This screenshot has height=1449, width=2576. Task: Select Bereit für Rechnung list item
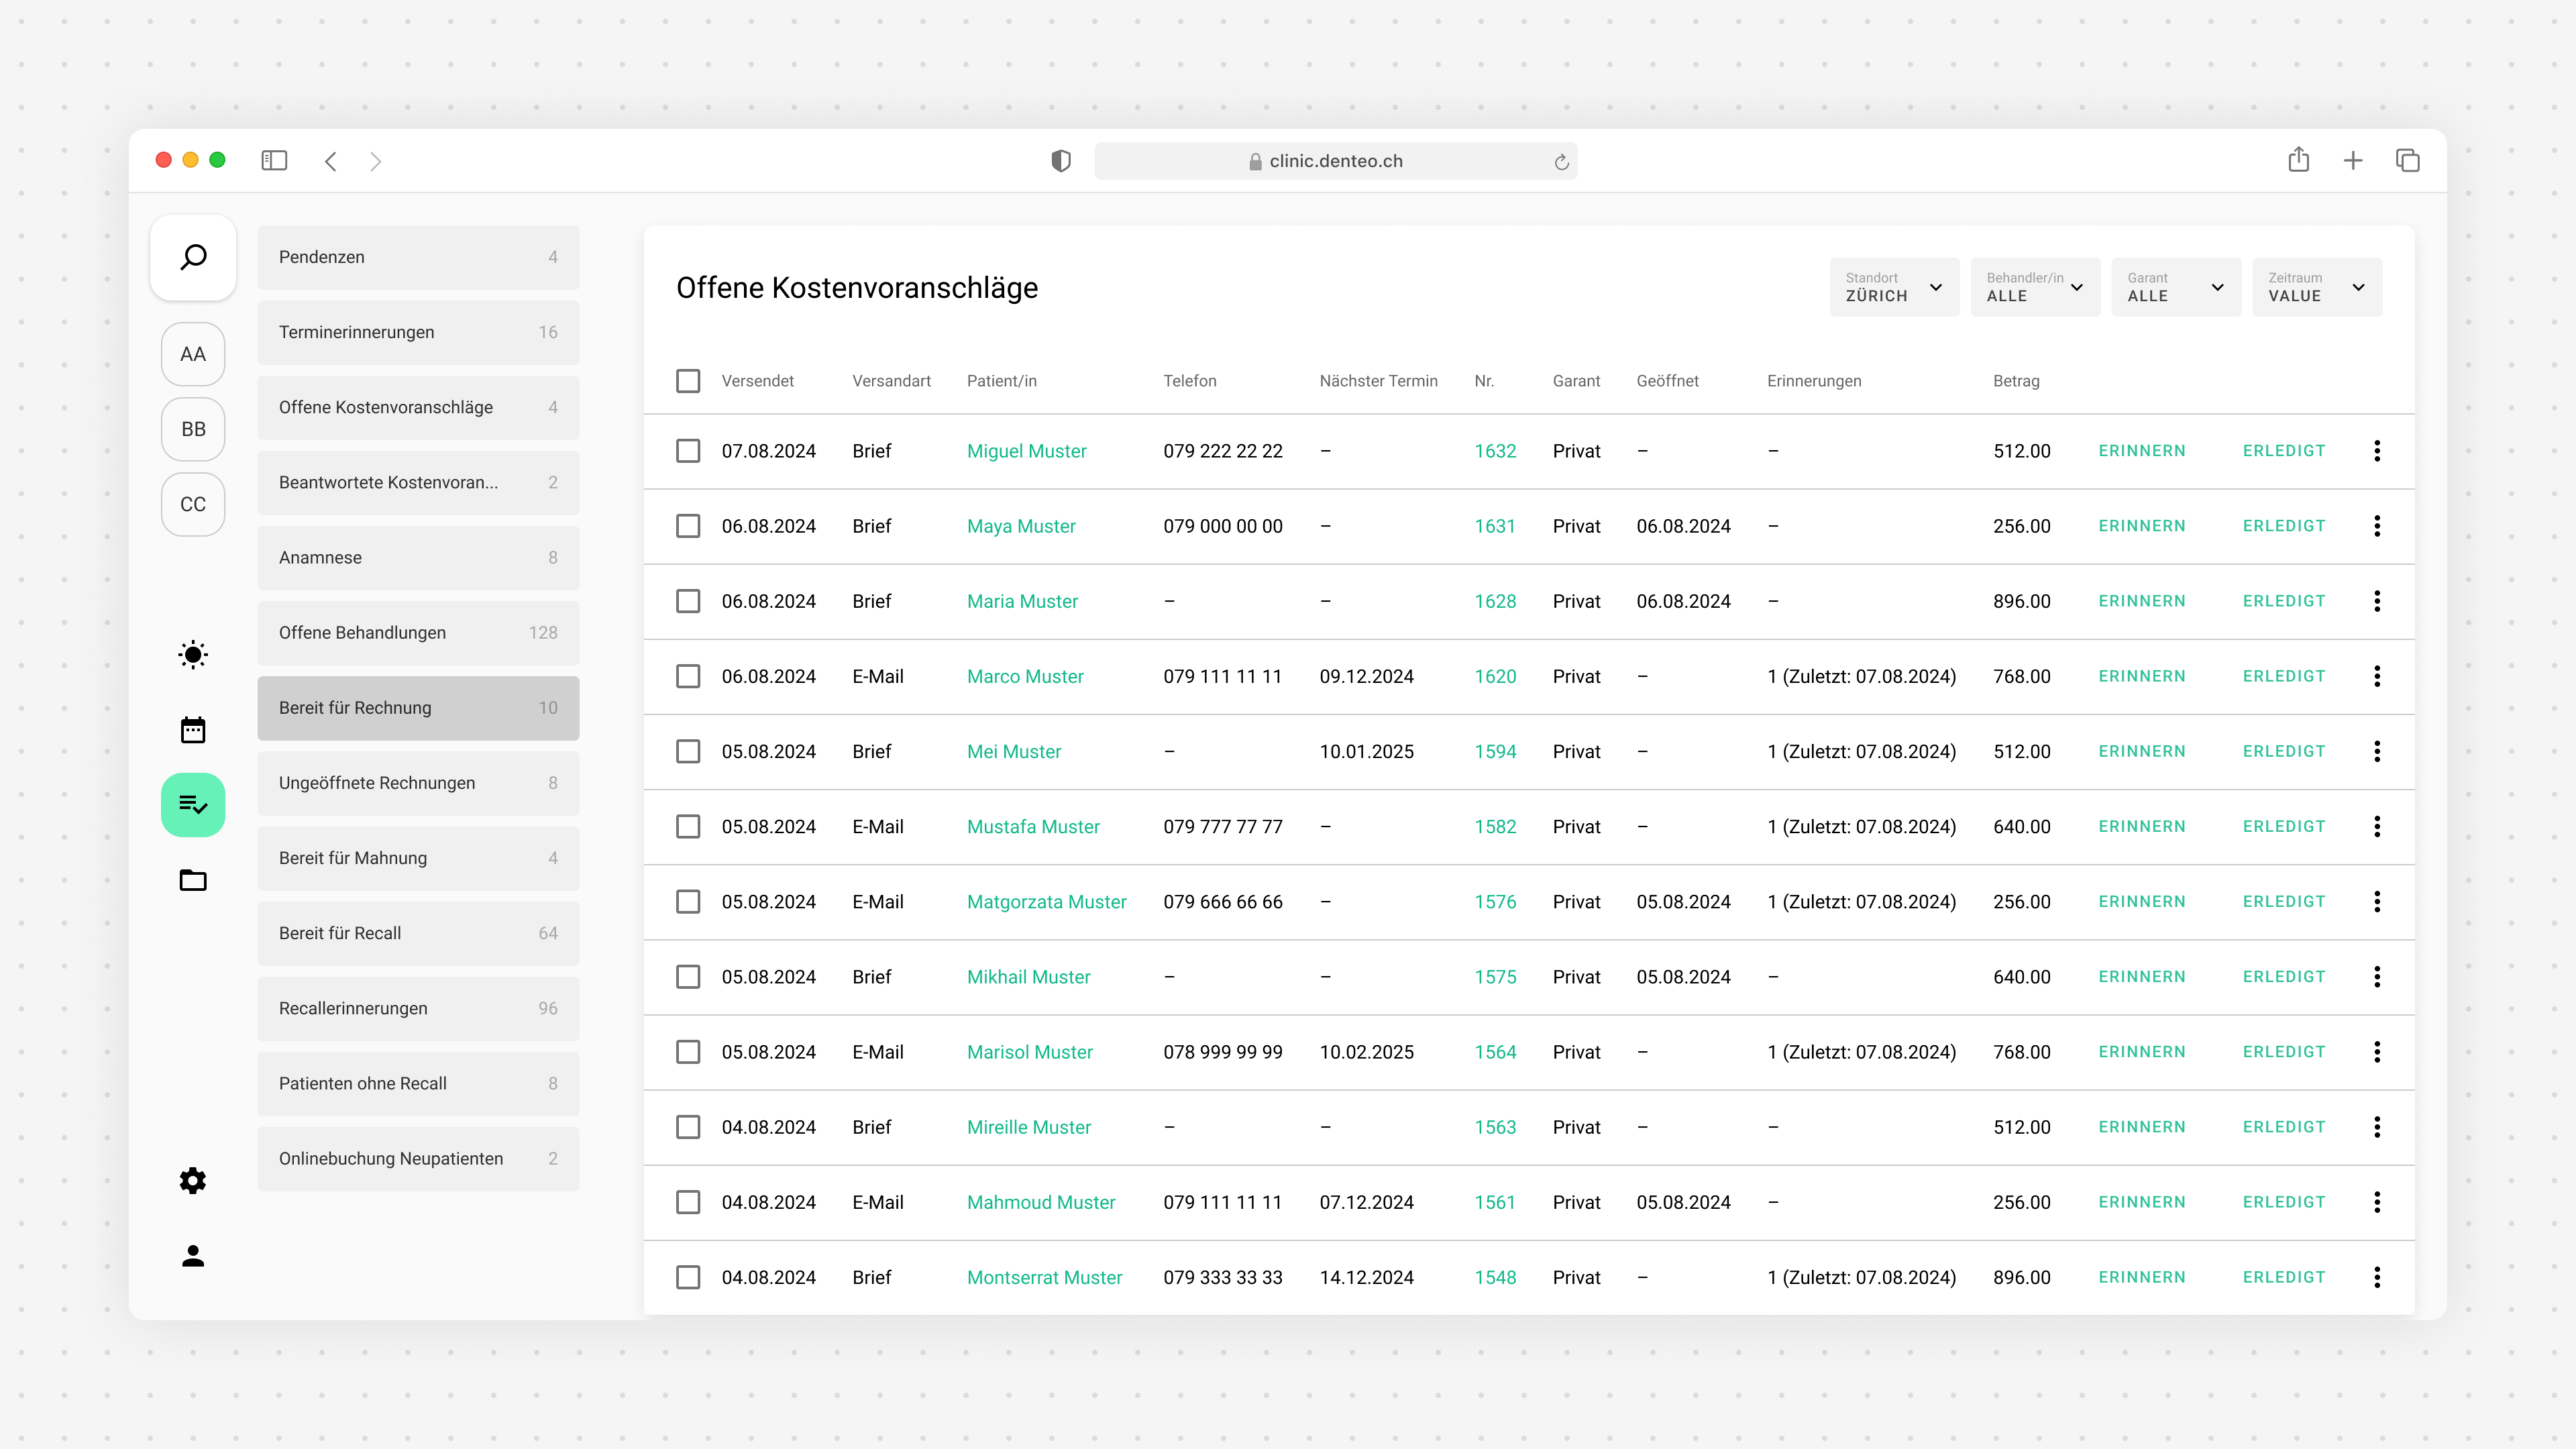point(418,708)
